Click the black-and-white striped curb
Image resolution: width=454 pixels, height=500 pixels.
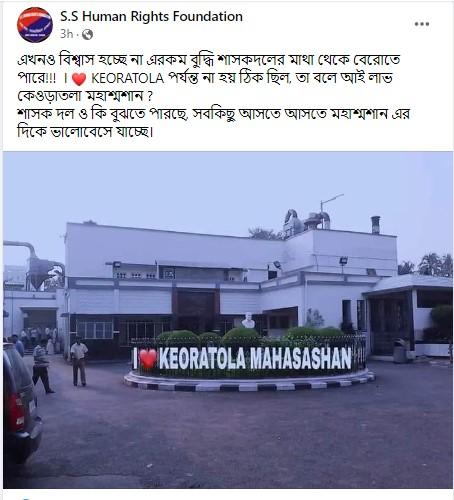pyautogui.click(x=249, y=383)
